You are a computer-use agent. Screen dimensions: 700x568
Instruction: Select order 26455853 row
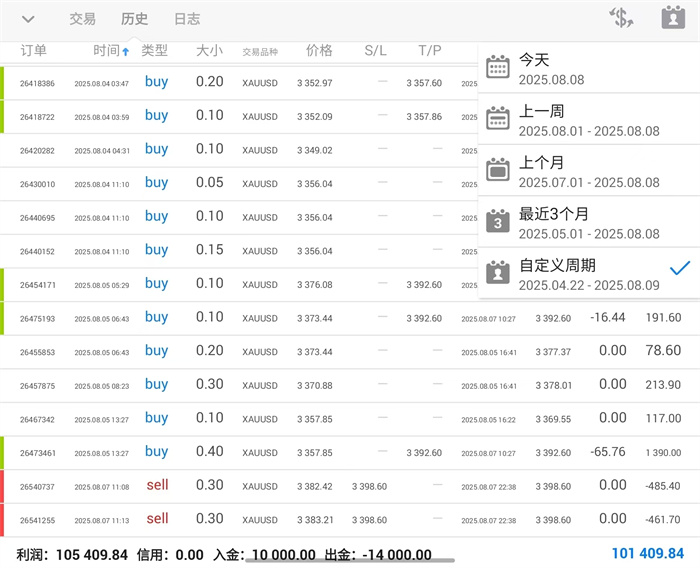[x=350, y=352]
